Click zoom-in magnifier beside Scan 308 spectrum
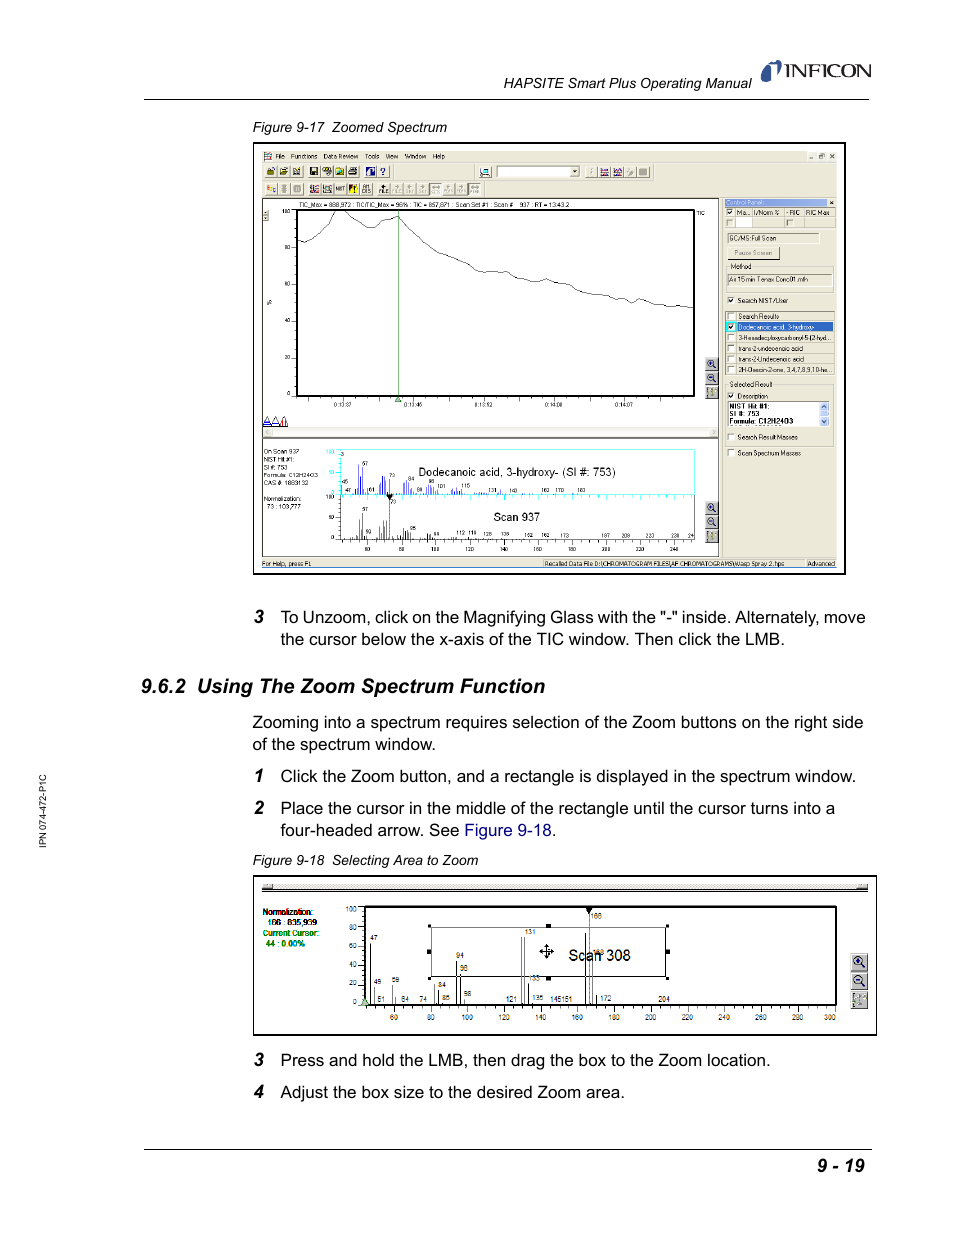Screen dimensions: 954x1235 (x=859, y=962)
